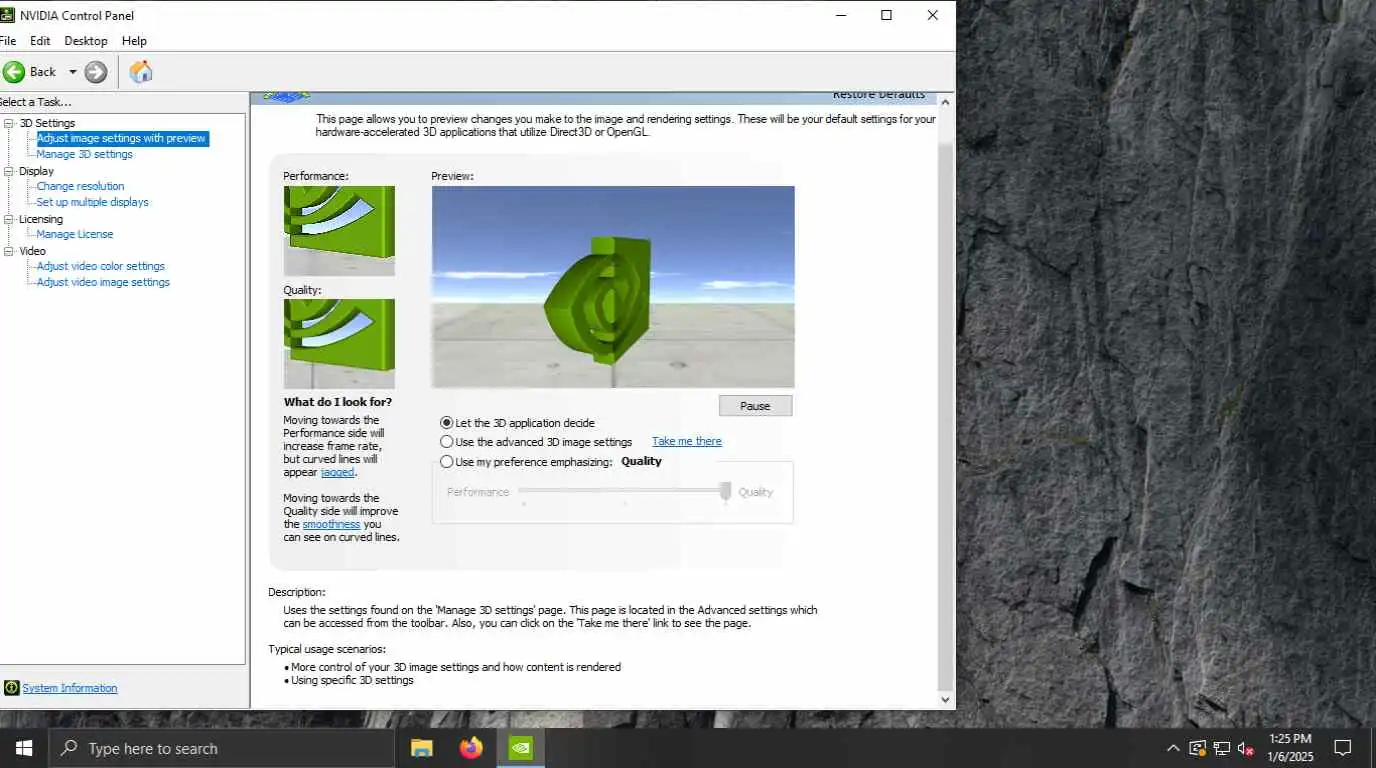
Task: Open the network tray icon
Action: tap(1222, 748)
